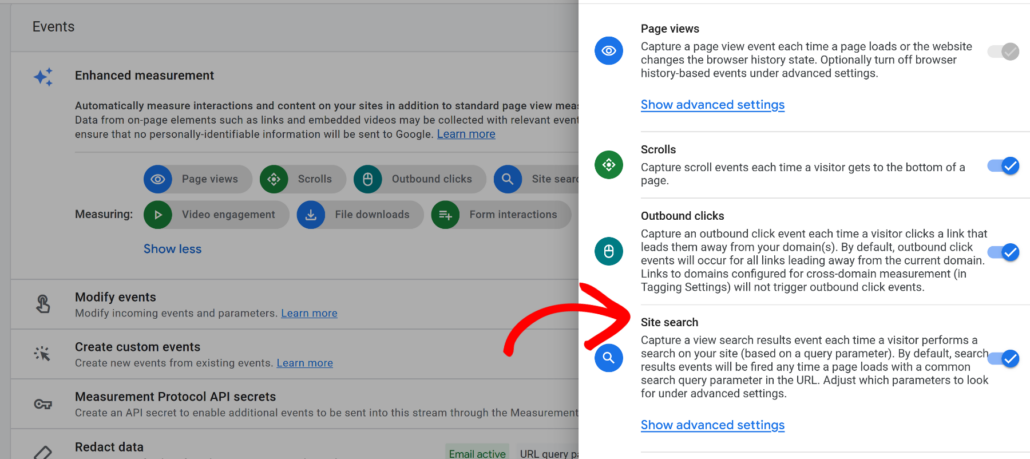Click the Page views eye icon in panel

609,51
